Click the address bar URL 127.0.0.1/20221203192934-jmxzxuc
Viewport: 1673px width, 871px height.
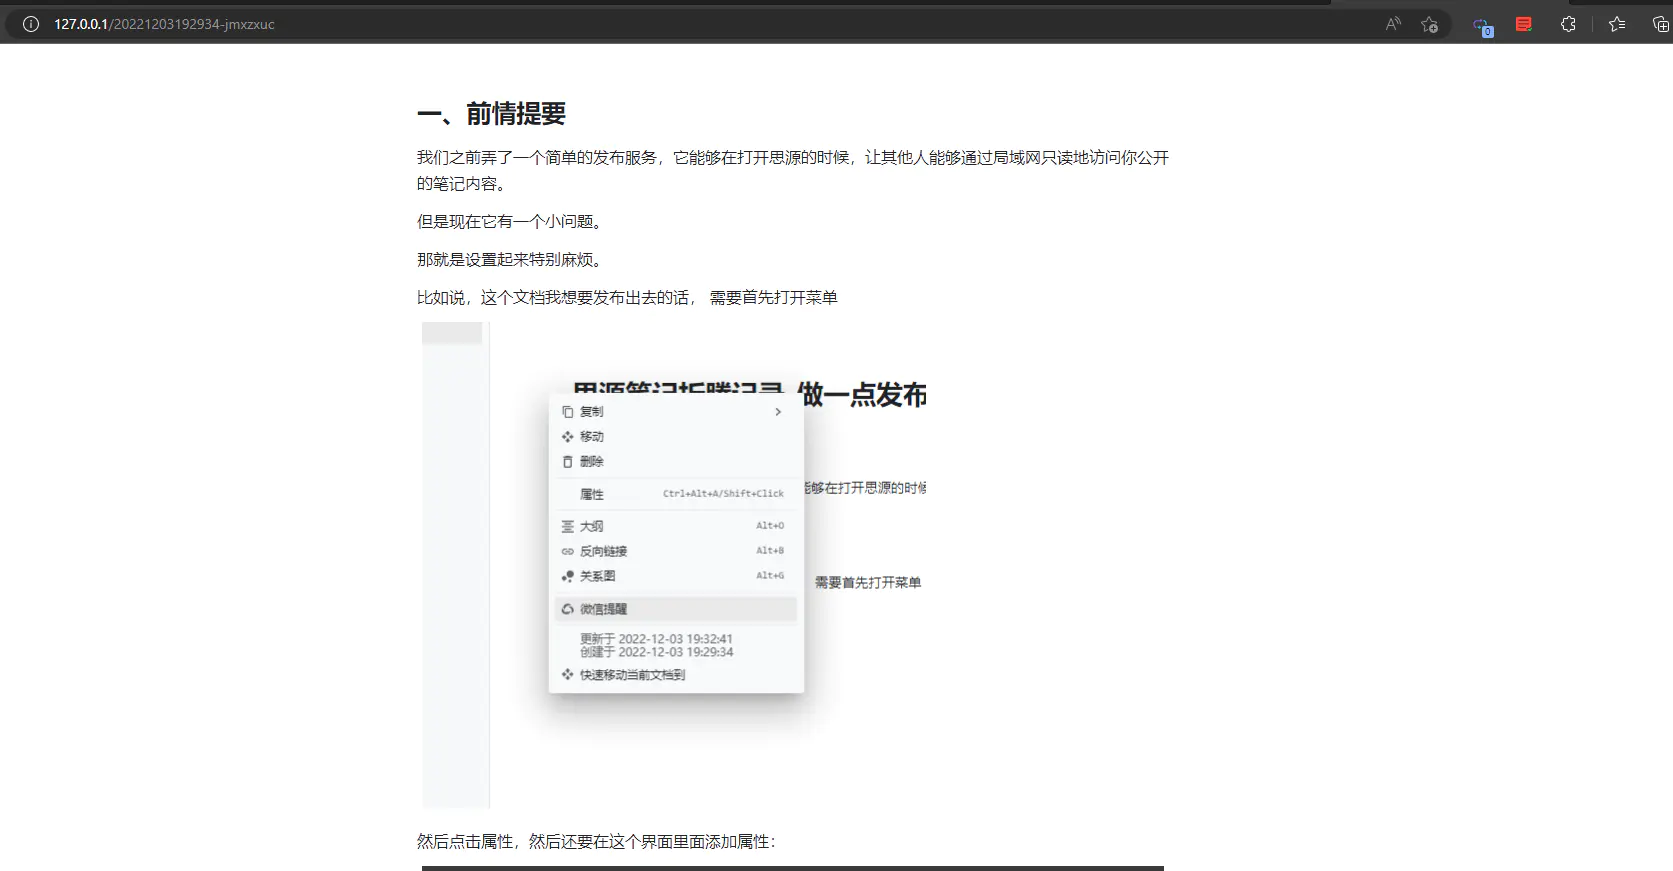(x=164, y=24)
